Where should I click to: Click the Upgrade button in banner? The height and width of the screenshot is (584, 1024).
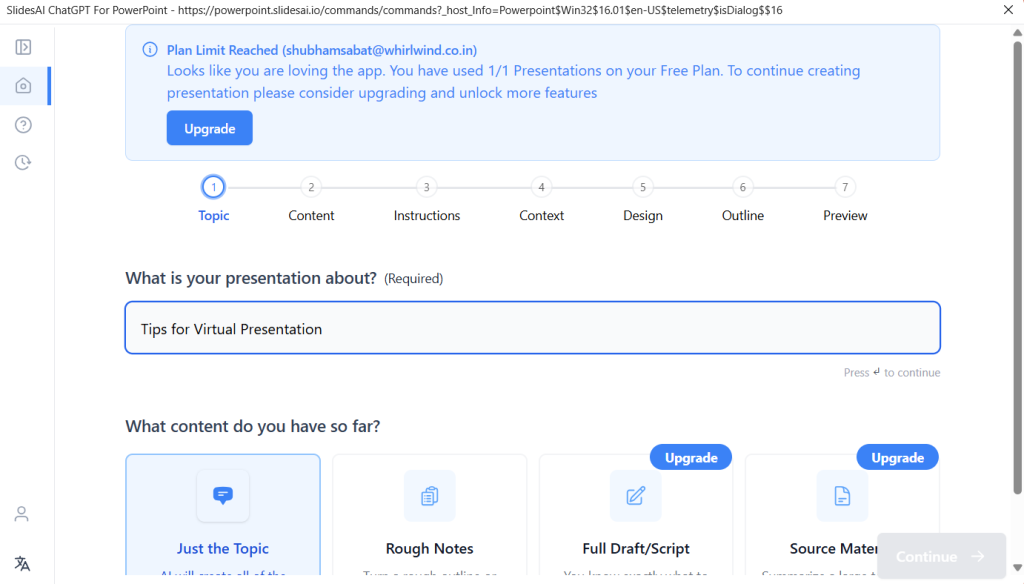click(209, 128)
